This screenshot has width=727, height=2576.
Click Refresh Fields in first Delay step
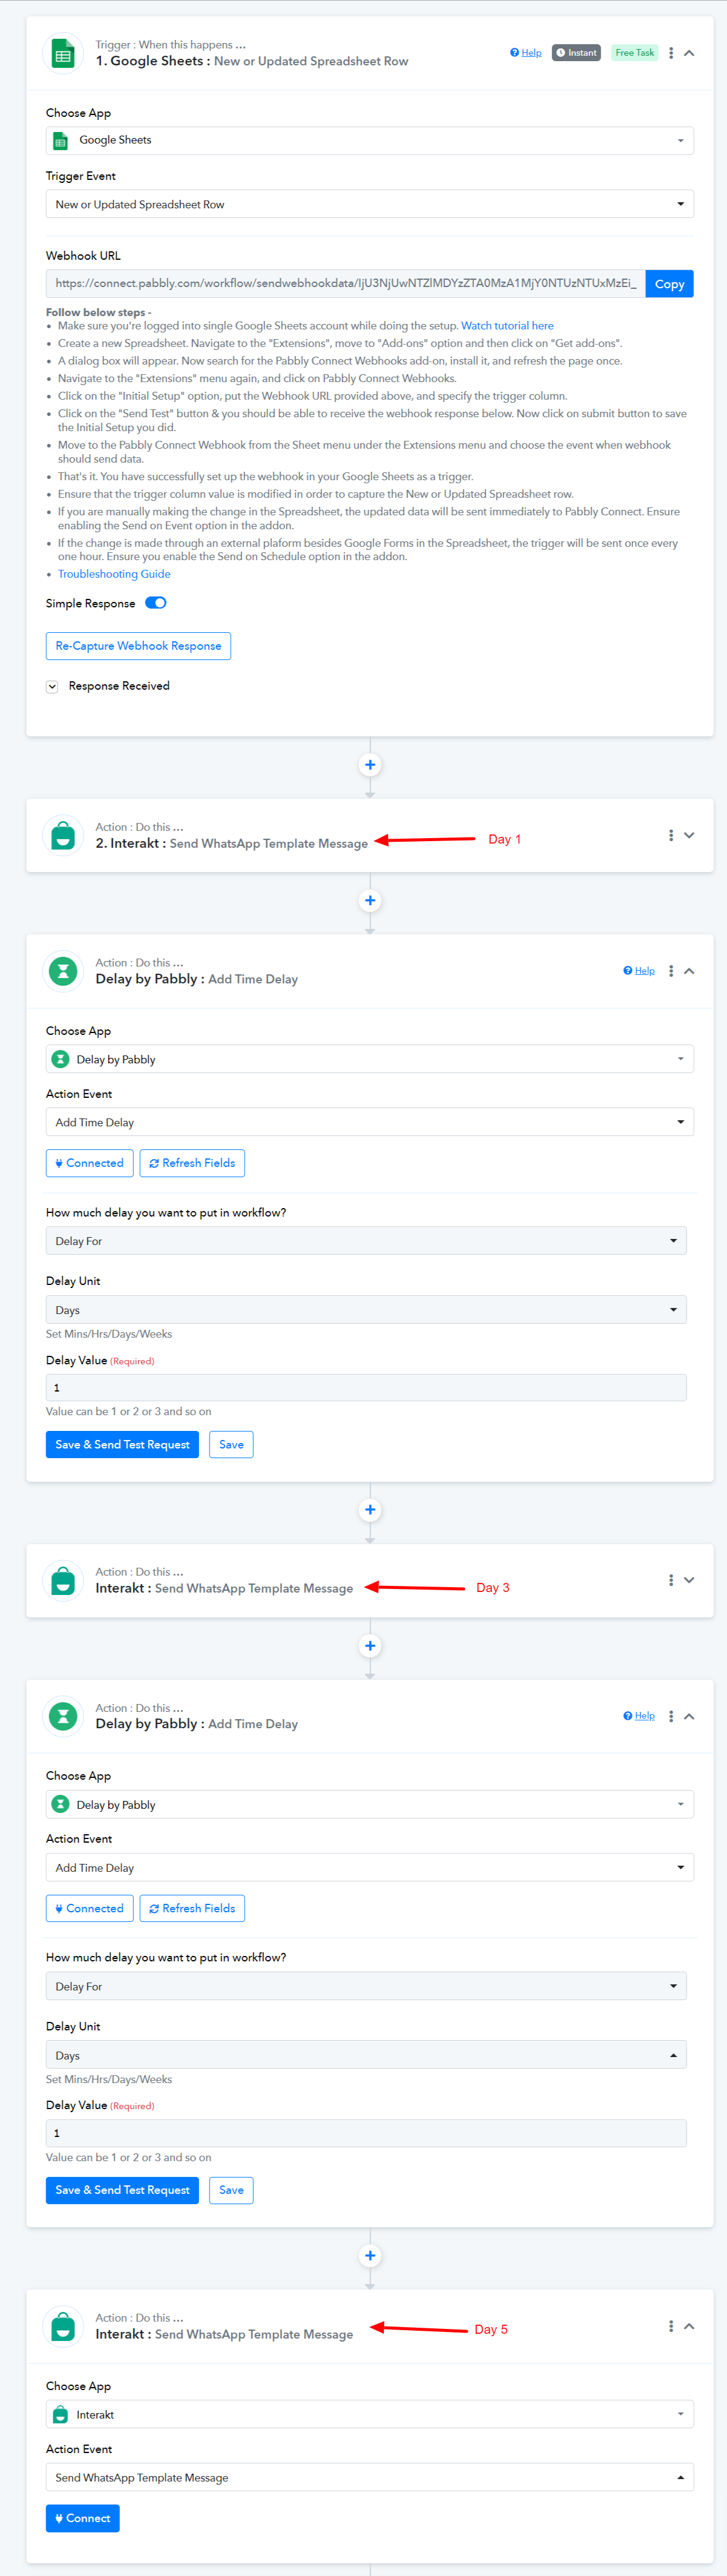192,1163
